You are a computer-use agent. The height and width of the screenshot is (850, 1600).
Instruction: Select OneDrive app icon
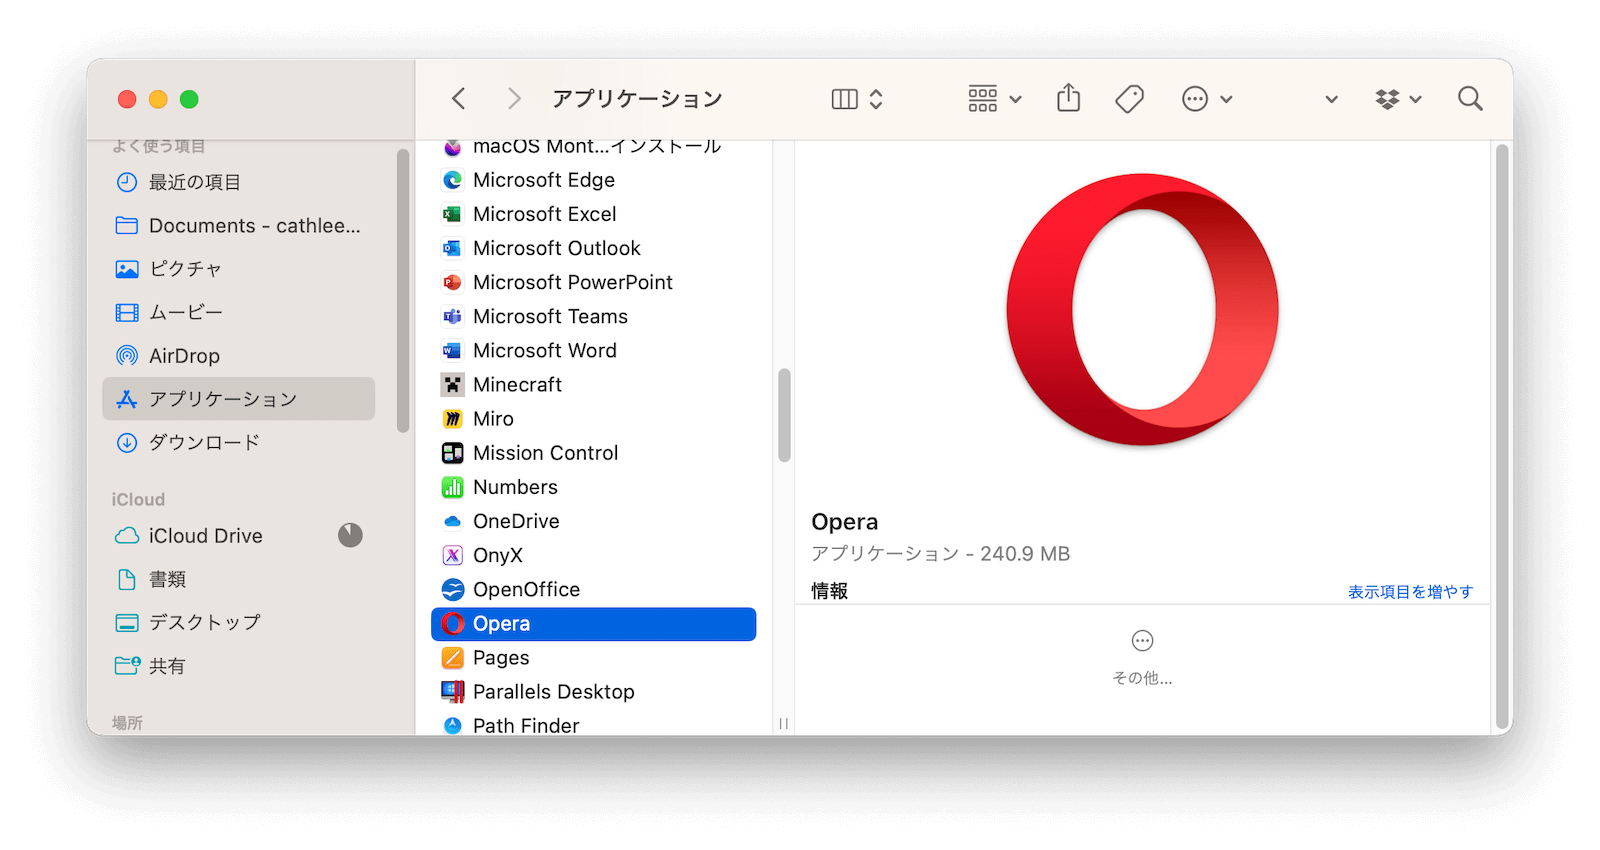[453, 521]
